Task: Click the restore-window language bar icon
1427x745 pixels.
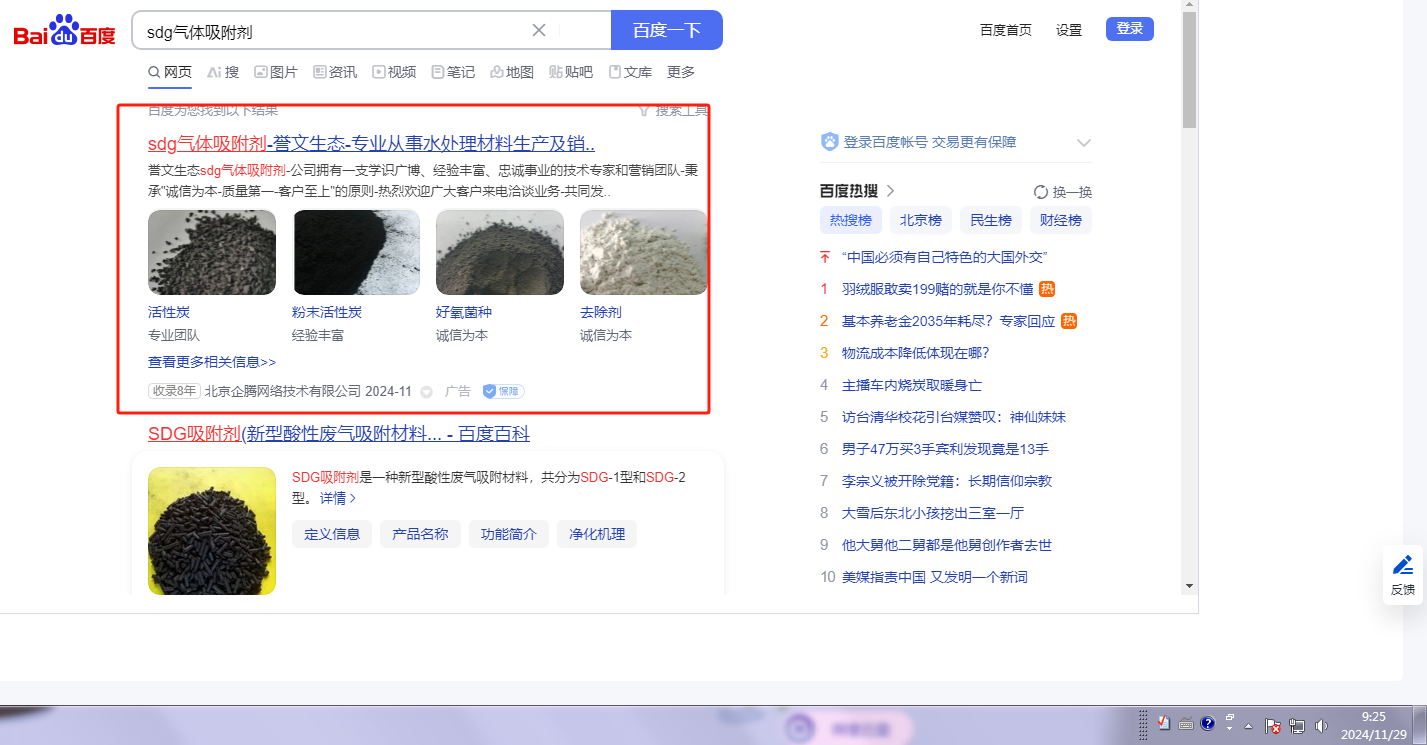Action: 1230,718
